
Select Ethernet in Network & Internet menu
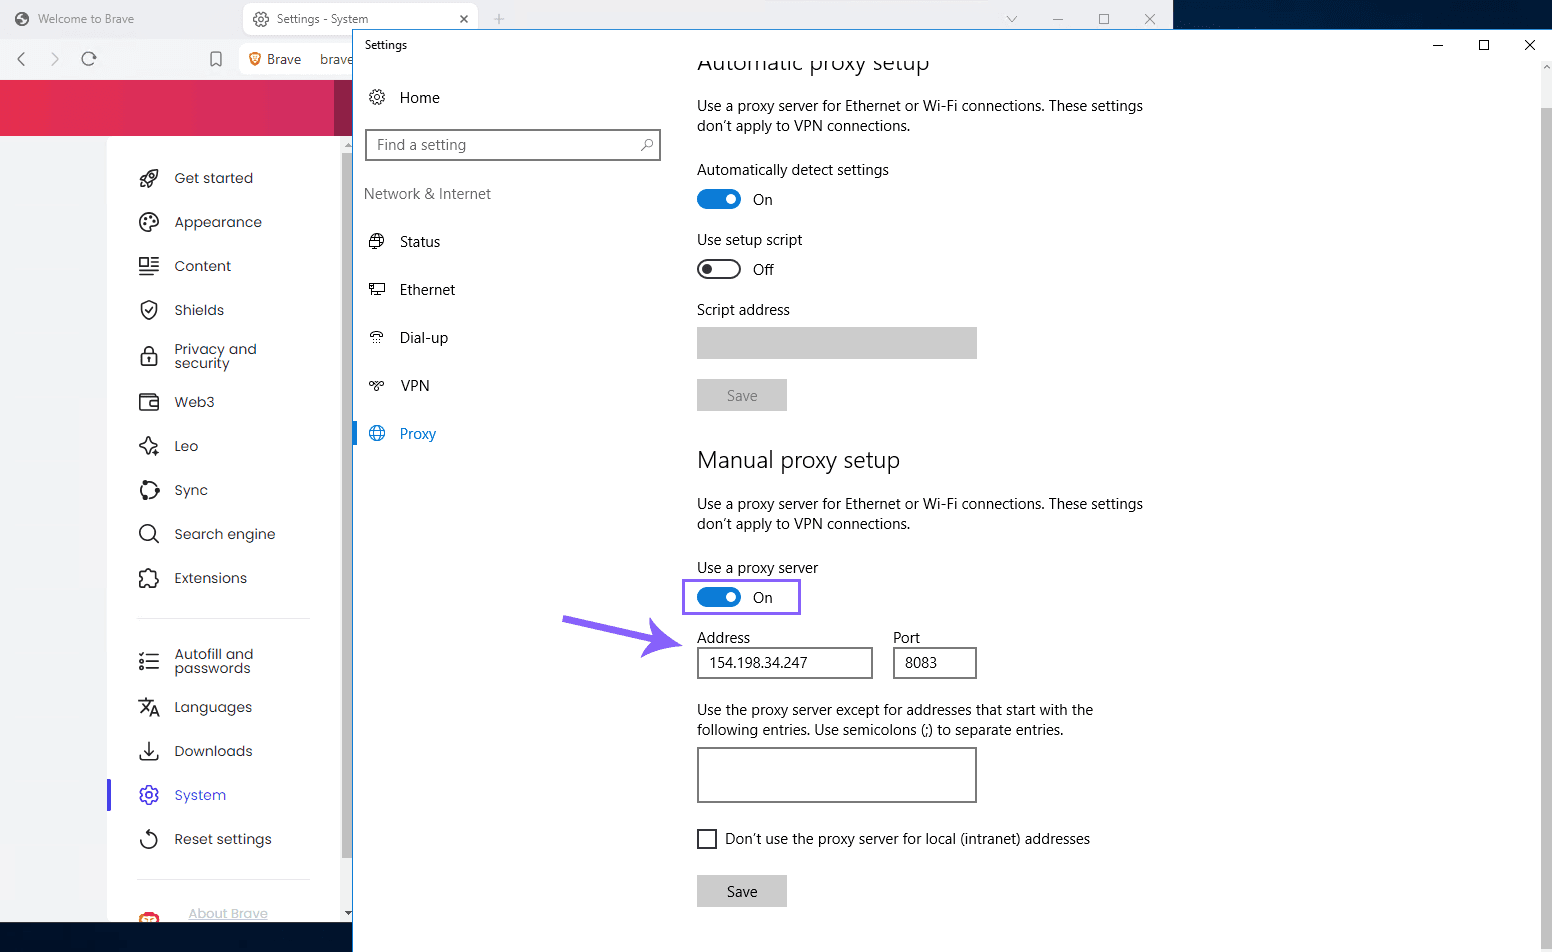coord(427,290)
